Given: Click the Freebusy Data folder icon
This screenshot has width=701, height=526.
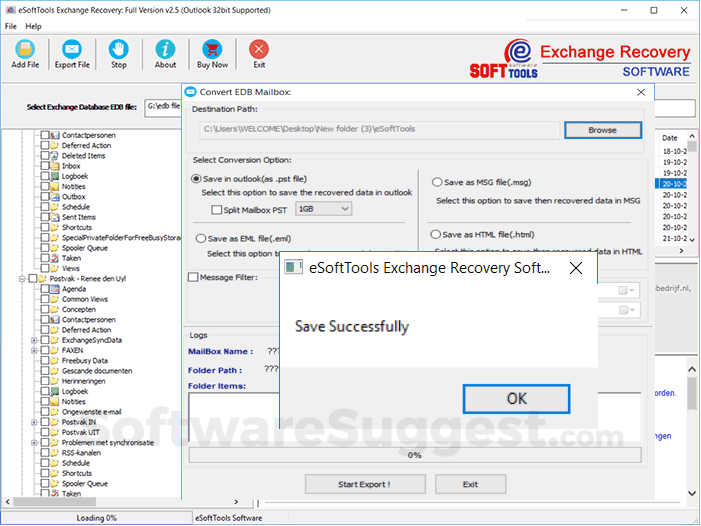Looking at the screenshot, I should coord(55,361).
